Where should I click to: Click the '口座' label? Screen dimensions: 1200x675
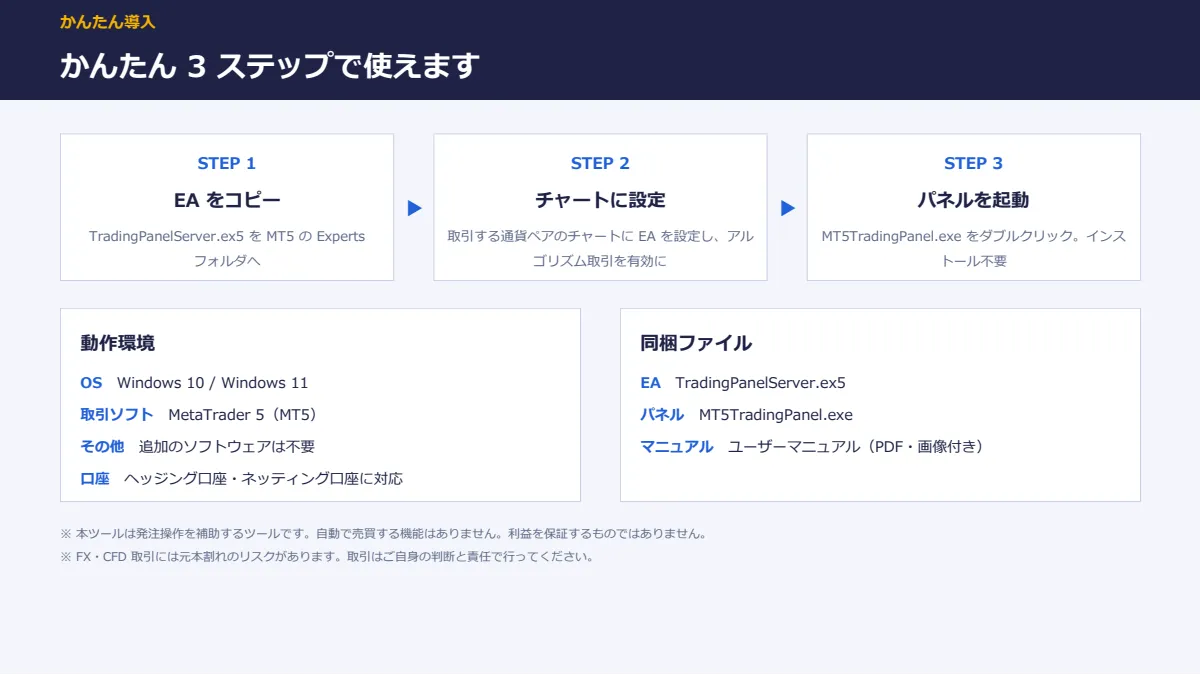point(95,479)
